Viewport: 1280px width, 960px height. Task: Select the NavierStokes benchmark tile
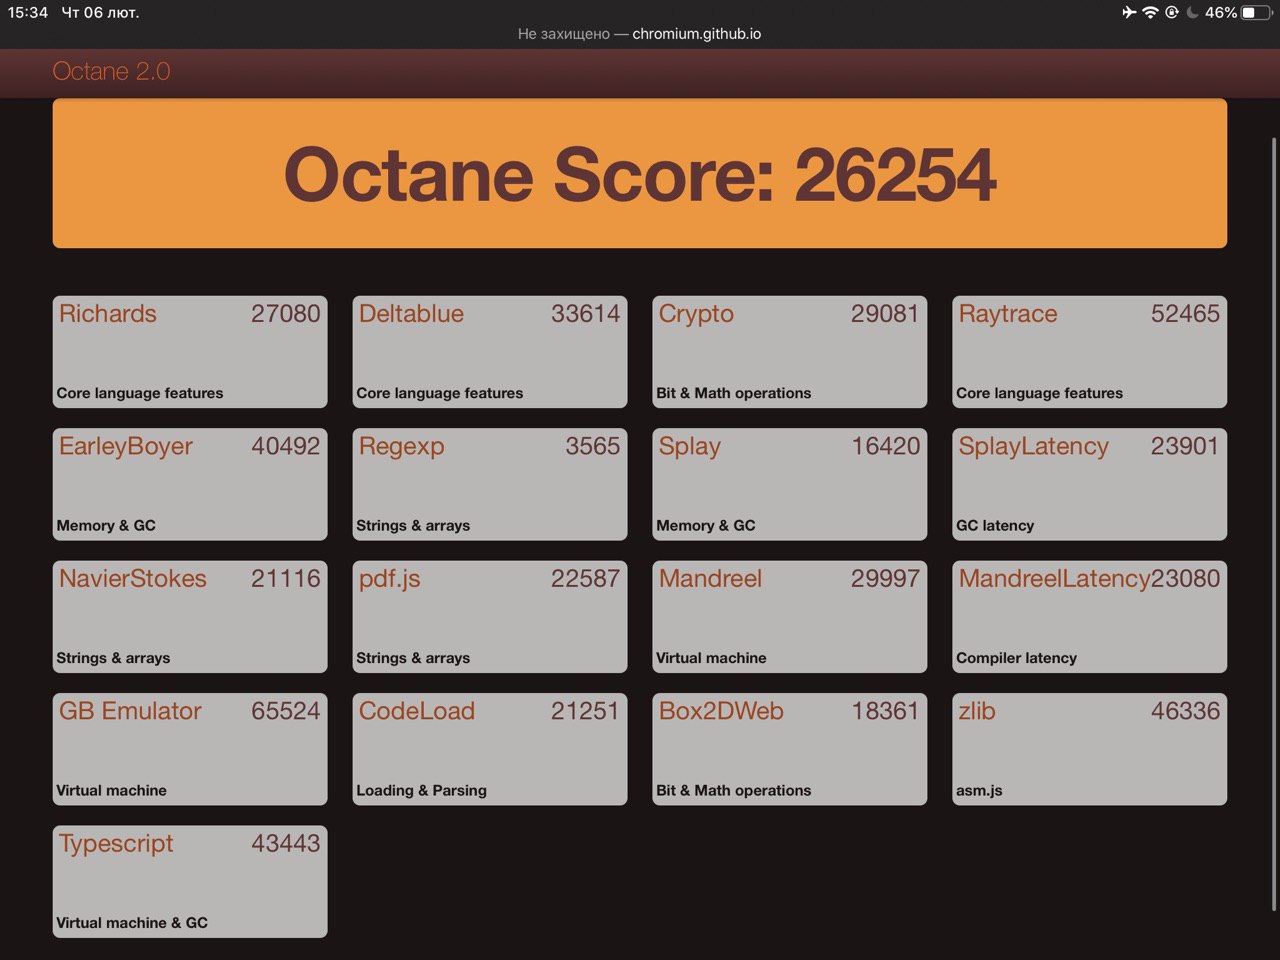(x=190, y=616)
